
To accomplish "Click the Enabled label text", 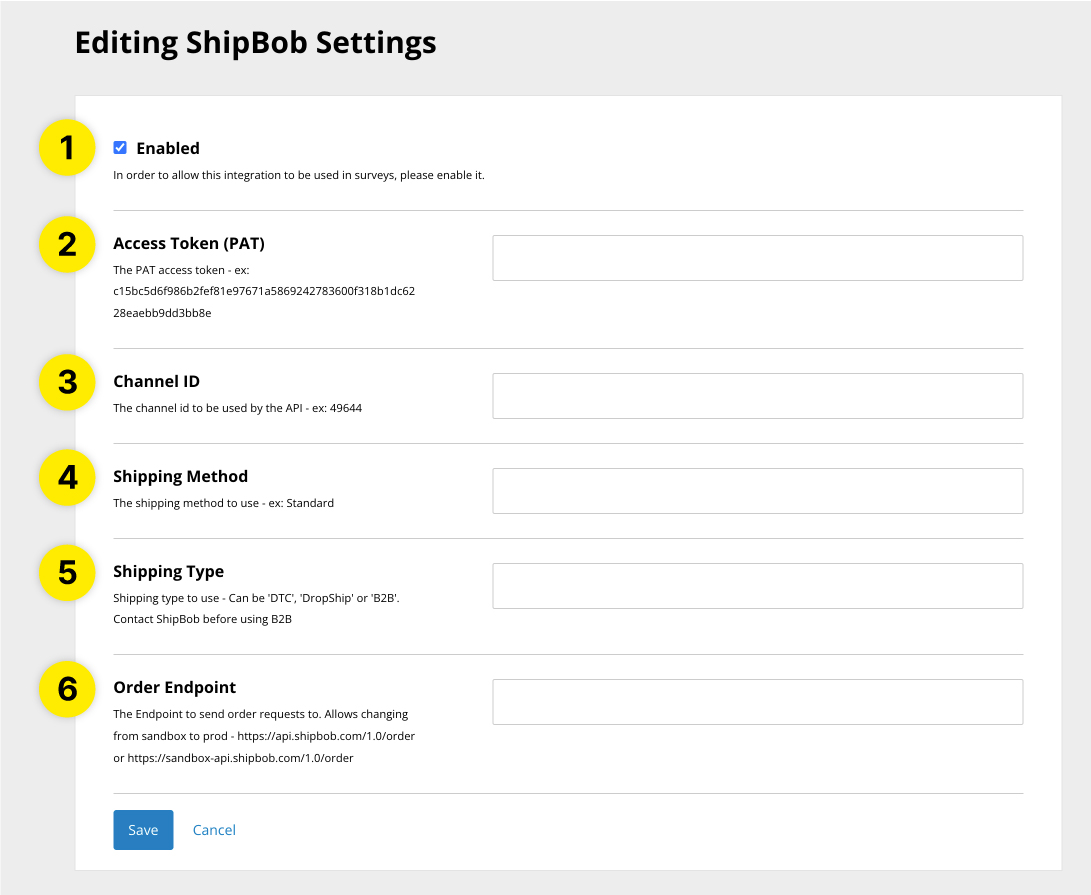I will (x=168, y=147).
